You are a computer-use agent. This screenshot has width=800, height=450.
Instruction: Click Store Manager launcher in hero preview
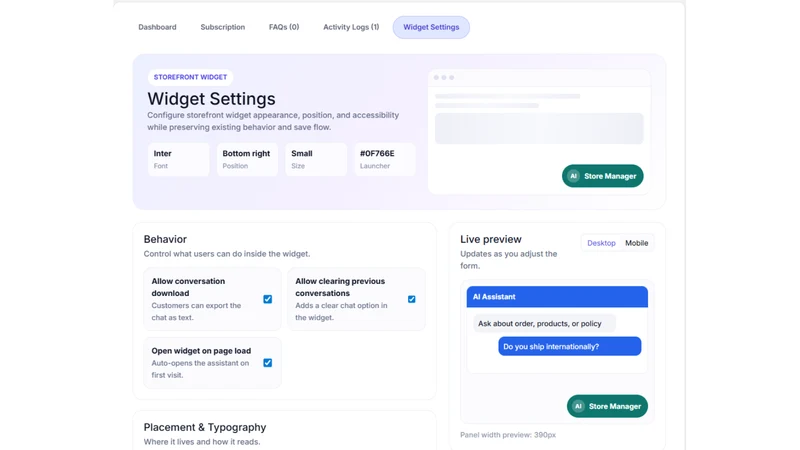(603, 176)
